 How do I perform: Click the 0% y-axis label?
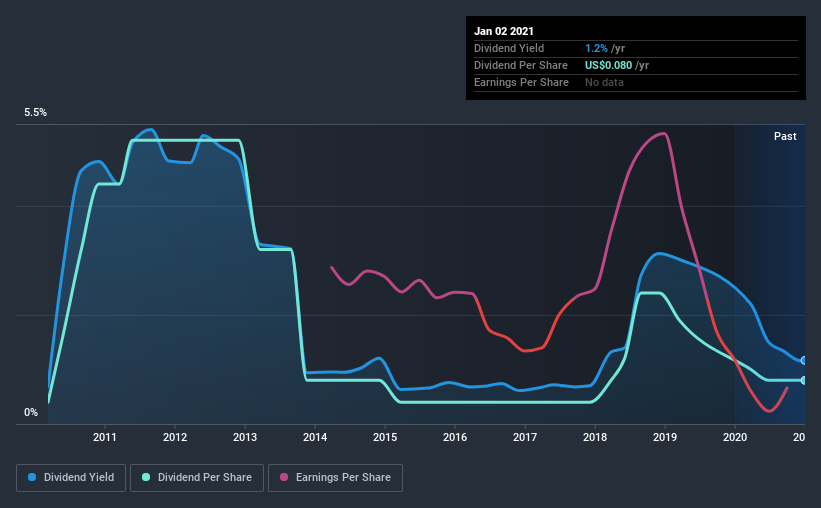tap(31, 413)
